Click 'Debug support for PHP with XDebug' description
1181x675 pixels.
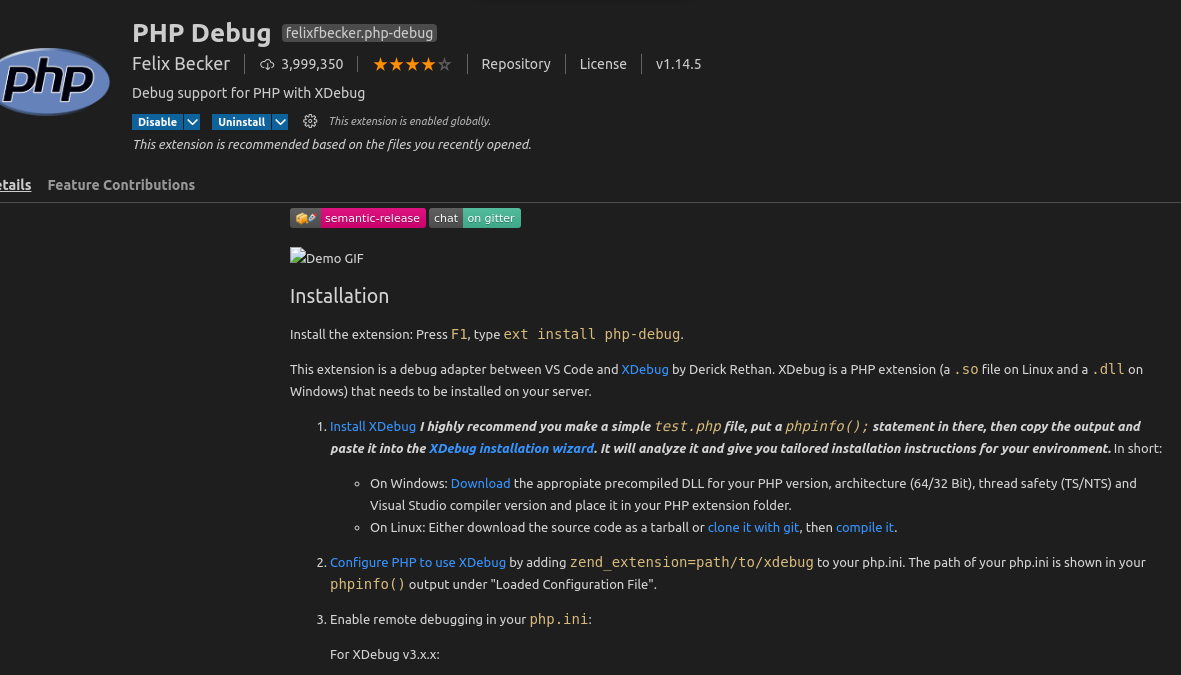tap(249, 93)
